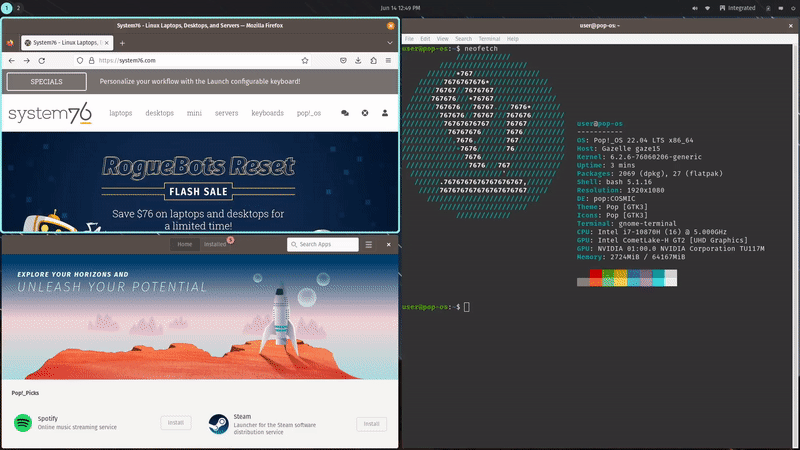Image resolution: width=800 pixels, height=450 pixels.
Task: Click the Firefox URL address field
Action: click(194, 60)
